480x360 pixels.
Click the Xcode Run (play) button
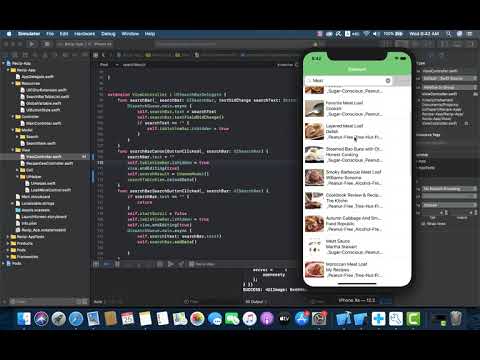pyautogui.click(x=32, y=44)
